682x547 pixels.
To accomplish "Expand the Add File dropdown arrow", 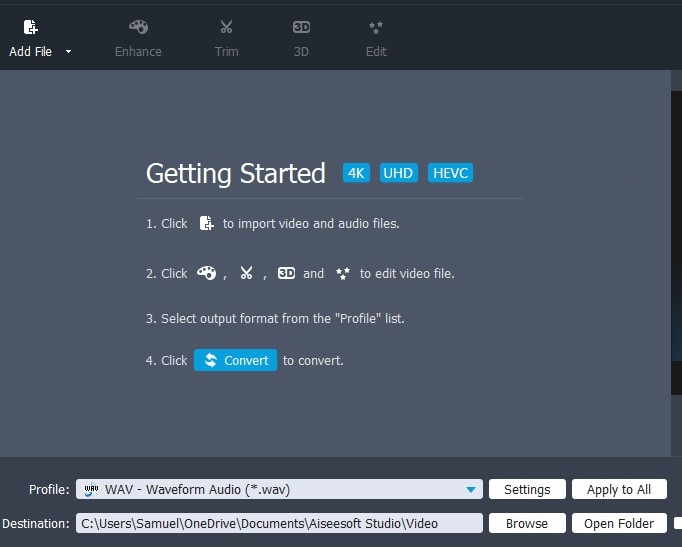I will (68, 51).
